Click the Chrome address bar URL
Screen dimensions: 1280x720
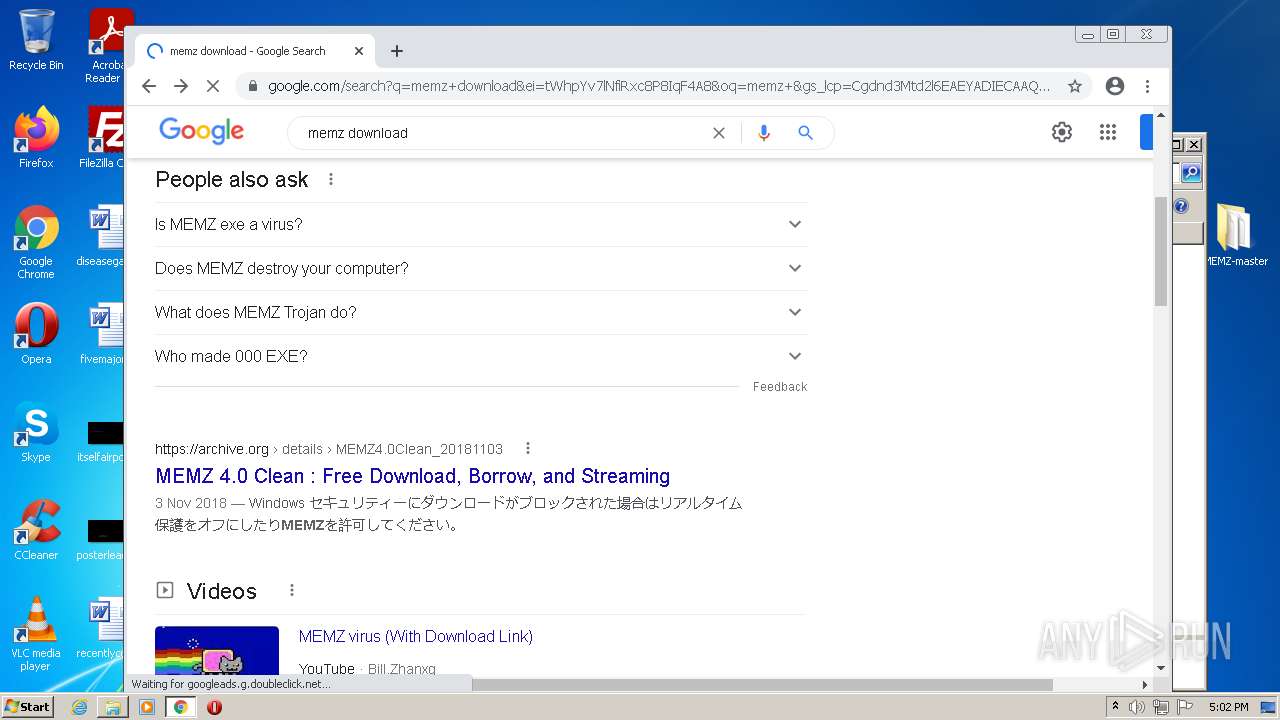click(660, 86)
